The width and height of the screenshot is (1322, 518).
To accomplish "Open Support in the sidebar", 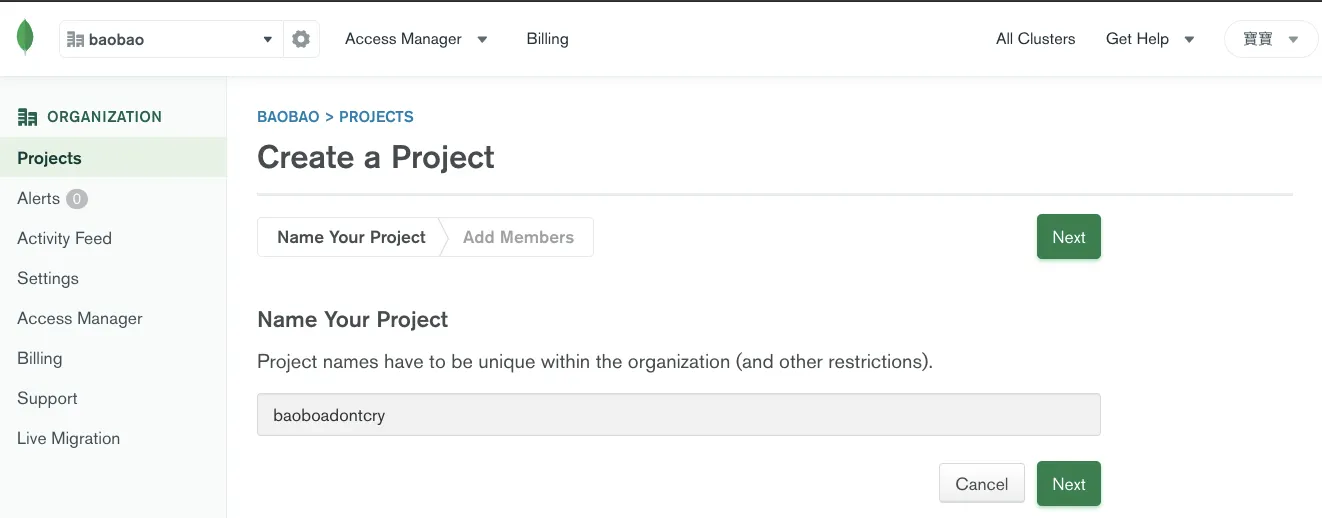I will [x=47, y=398].
